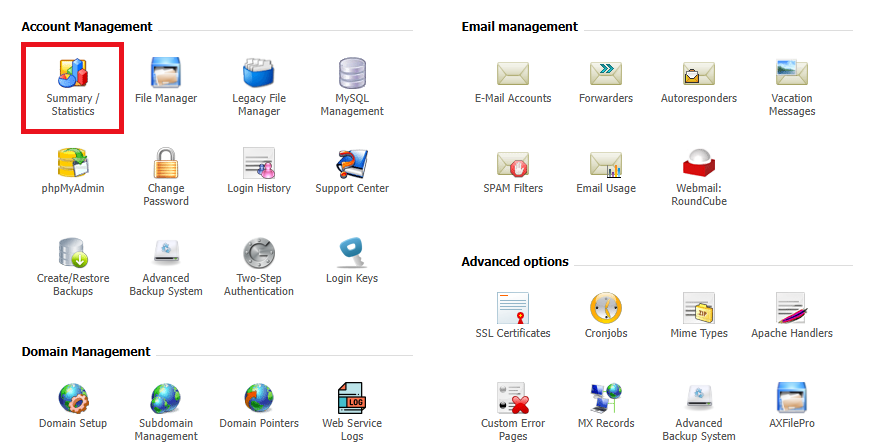
Task: Launch the File Manager icon
Action: [x=166, y=73]
